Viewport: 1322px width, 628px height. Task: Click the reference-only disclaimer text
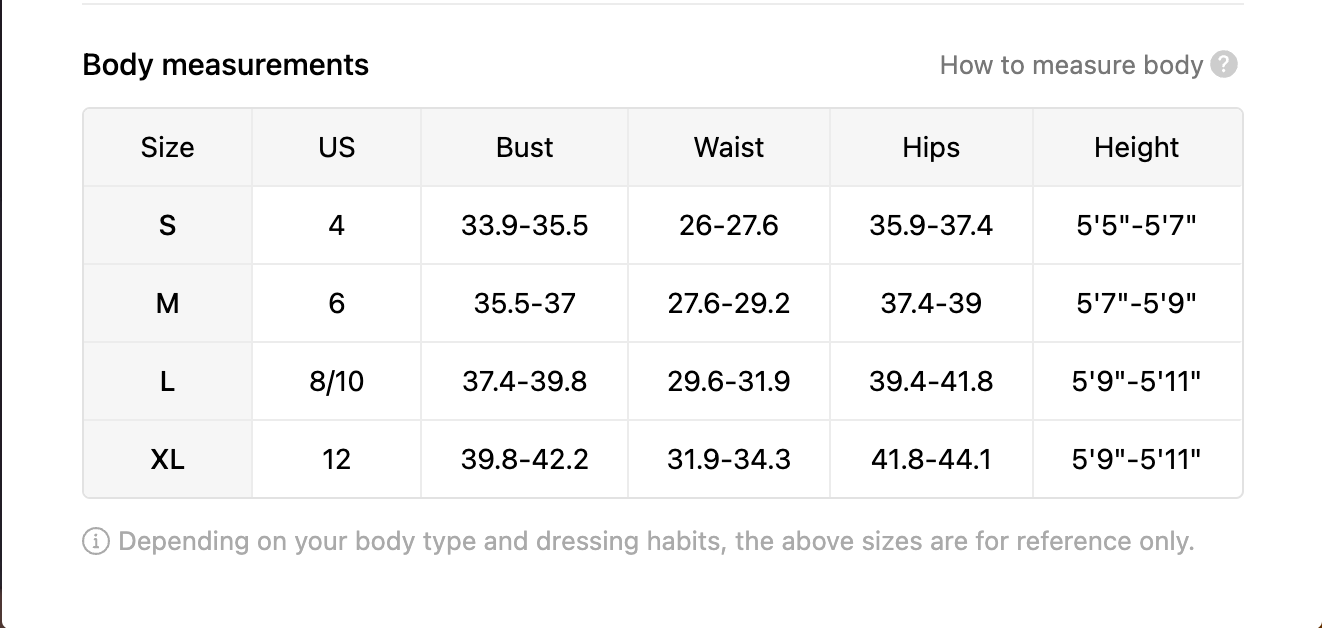[656, 542]
